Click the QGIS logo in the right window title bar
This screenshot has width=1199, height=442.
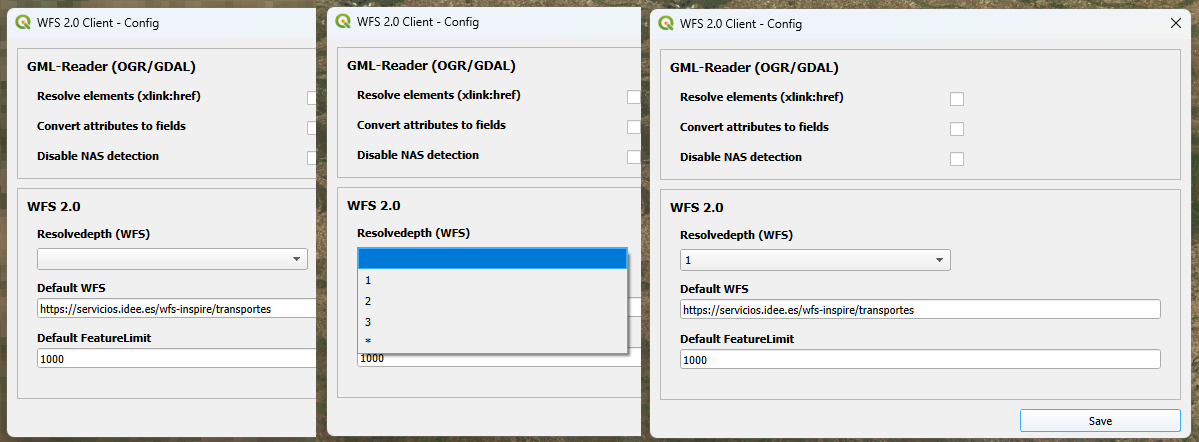click(665, 24)
